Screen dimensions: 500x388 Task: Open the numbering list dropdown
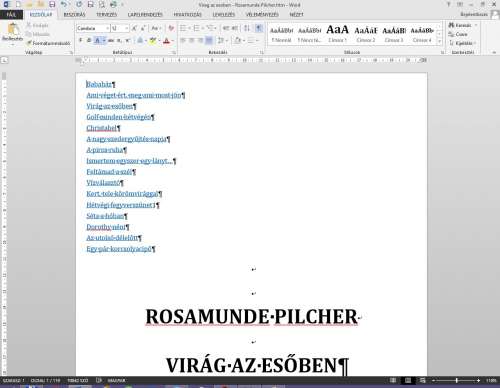pyautogui.click(x=202, y=28)
